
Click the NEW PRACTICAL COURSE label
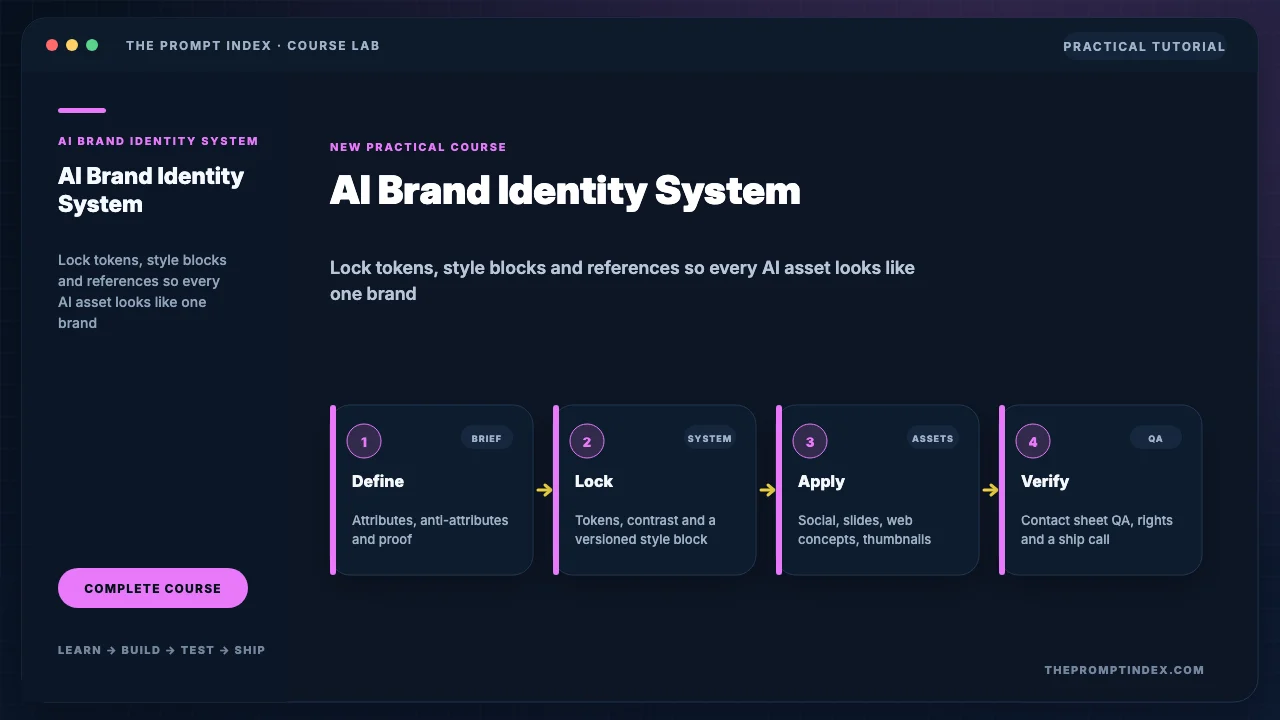point(418,147)
